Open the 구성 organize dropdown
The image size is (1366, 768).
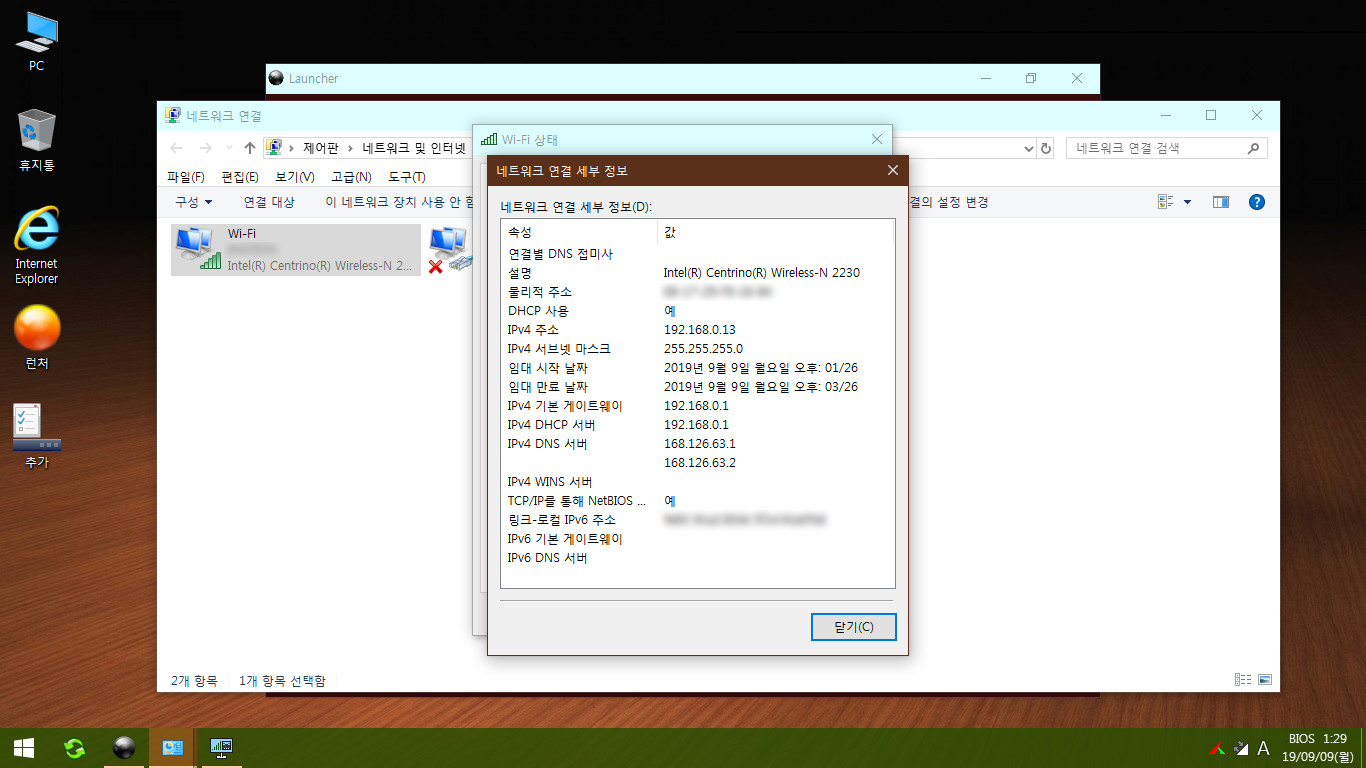(194, 202)
